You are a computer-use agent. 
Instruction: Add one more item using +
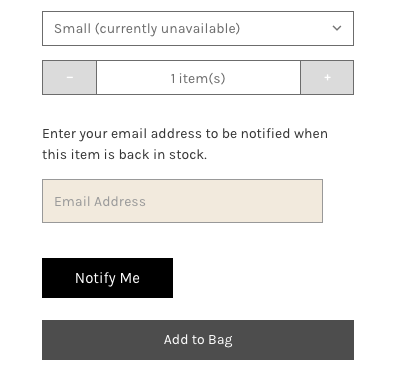(327, 78)
